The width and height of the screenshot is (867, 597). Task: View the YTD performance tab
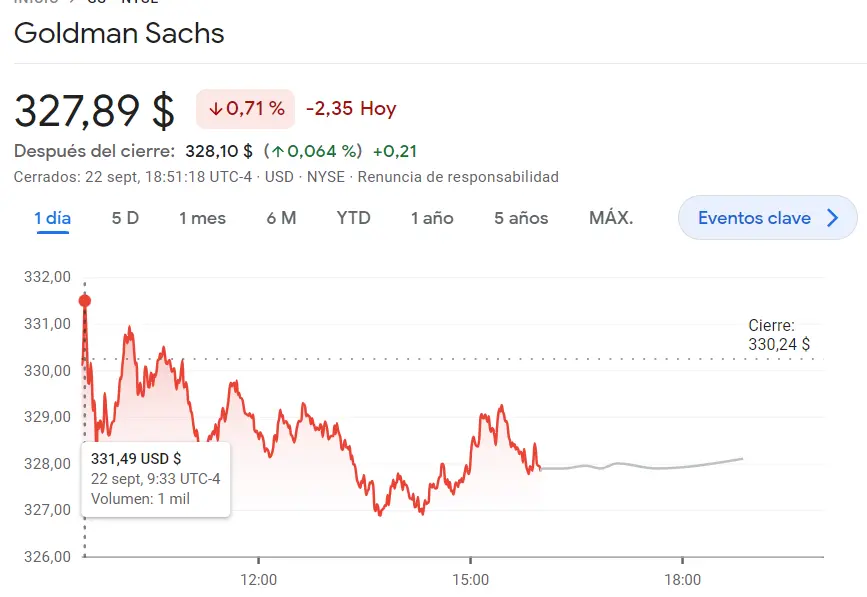[352, 217]
